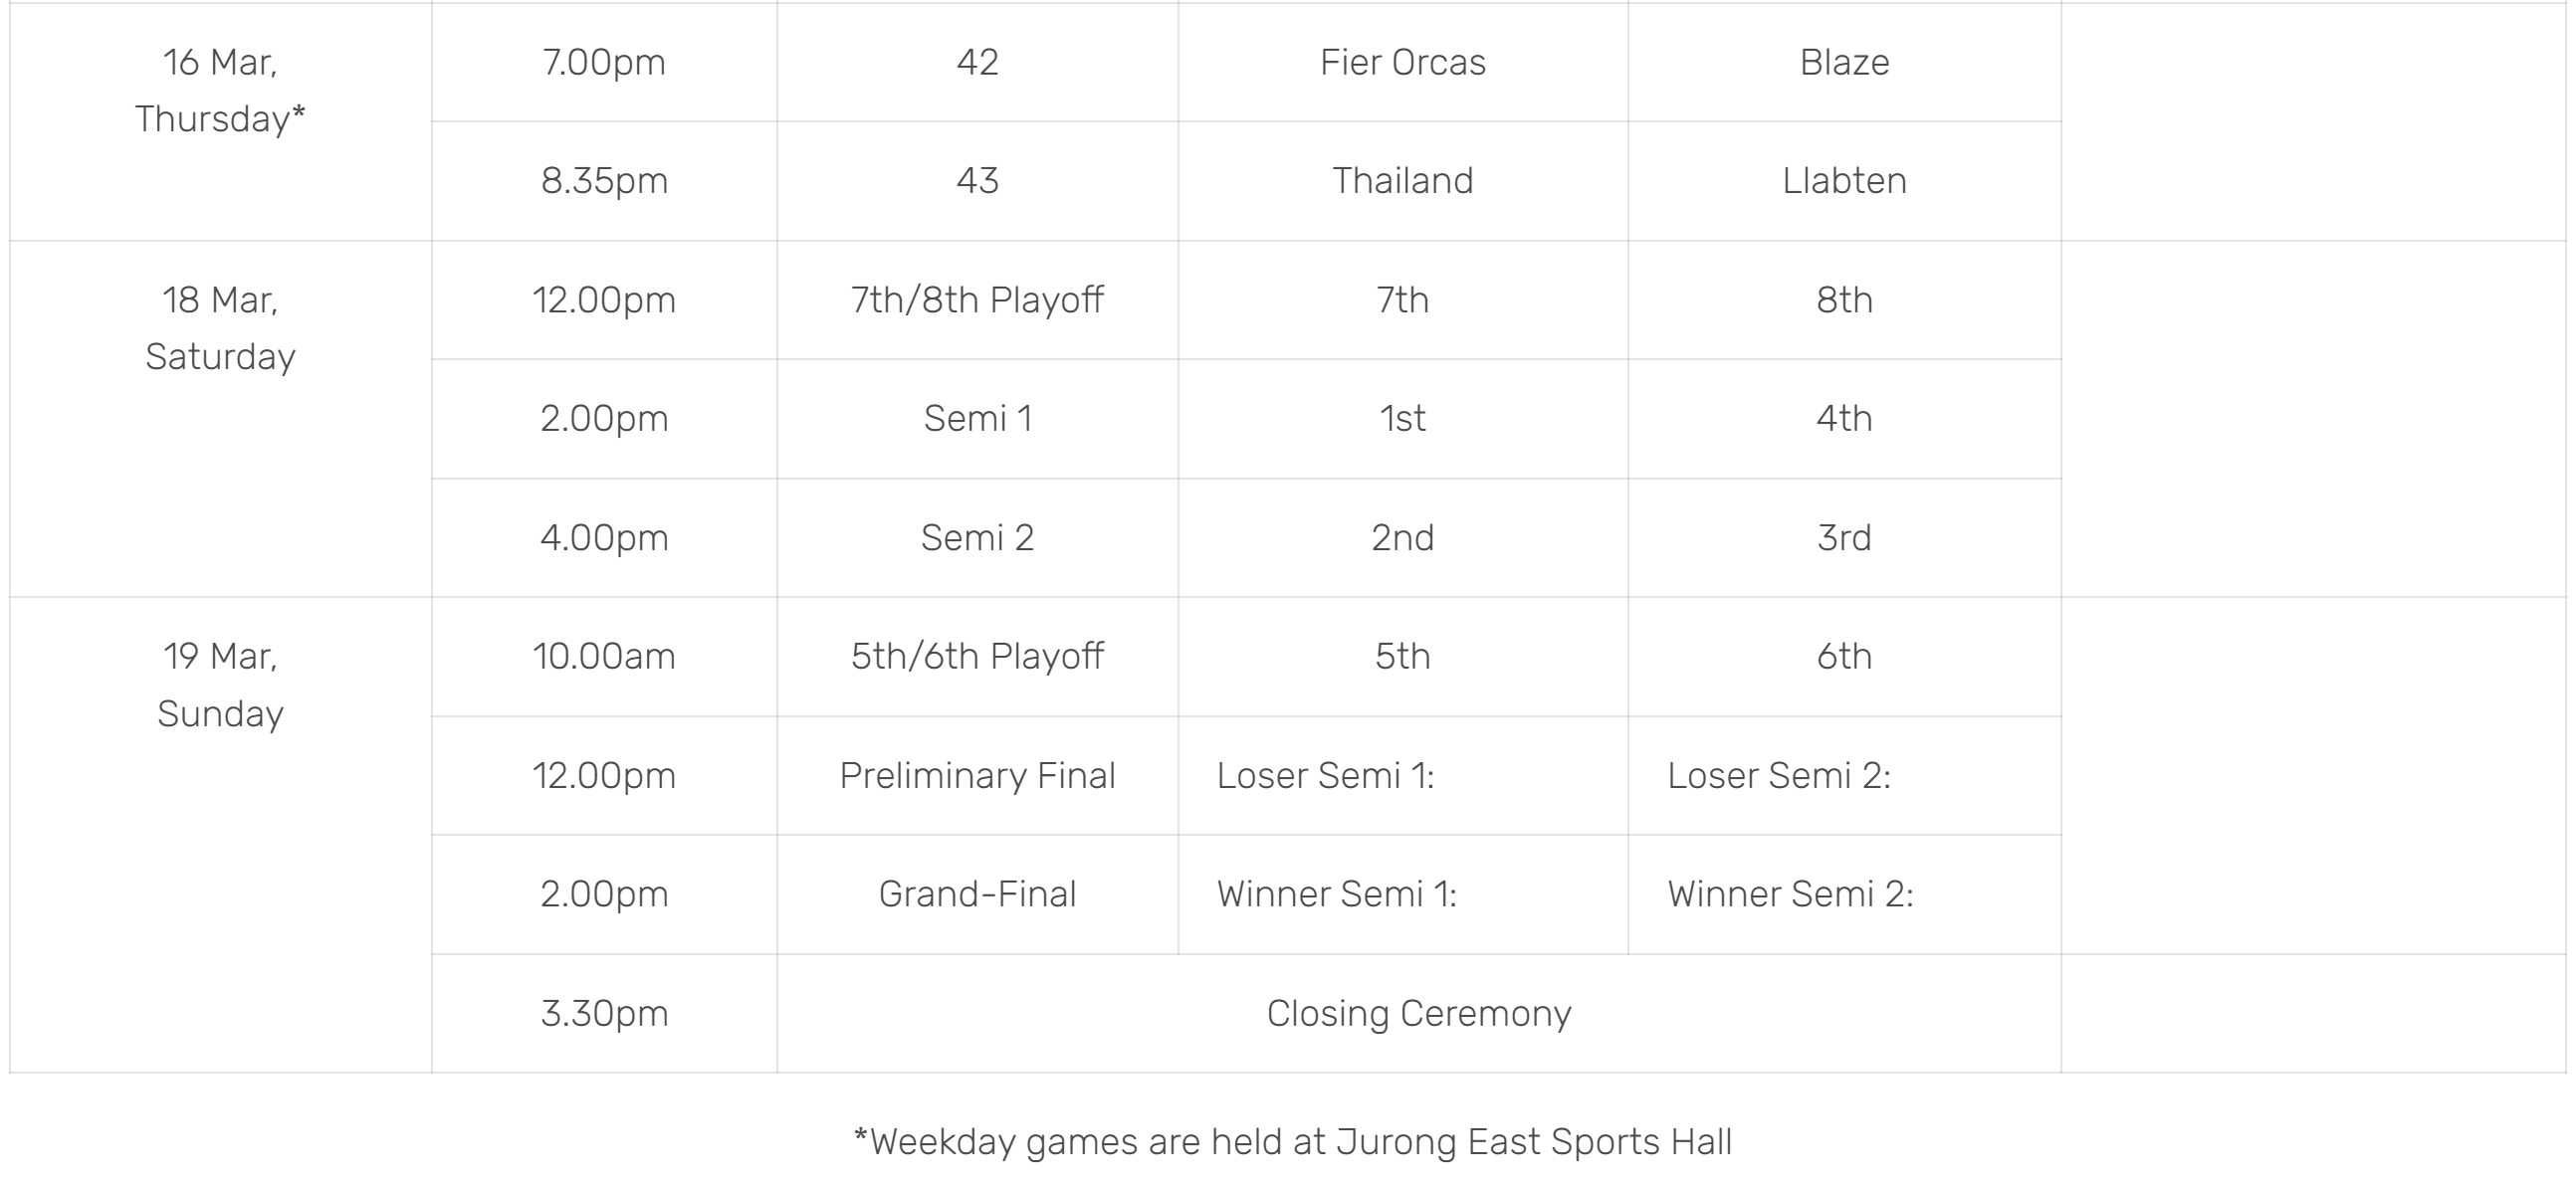Click the Grand-Final cell
Viewport: 2576px width, 1187px height.
click(977, 894)
